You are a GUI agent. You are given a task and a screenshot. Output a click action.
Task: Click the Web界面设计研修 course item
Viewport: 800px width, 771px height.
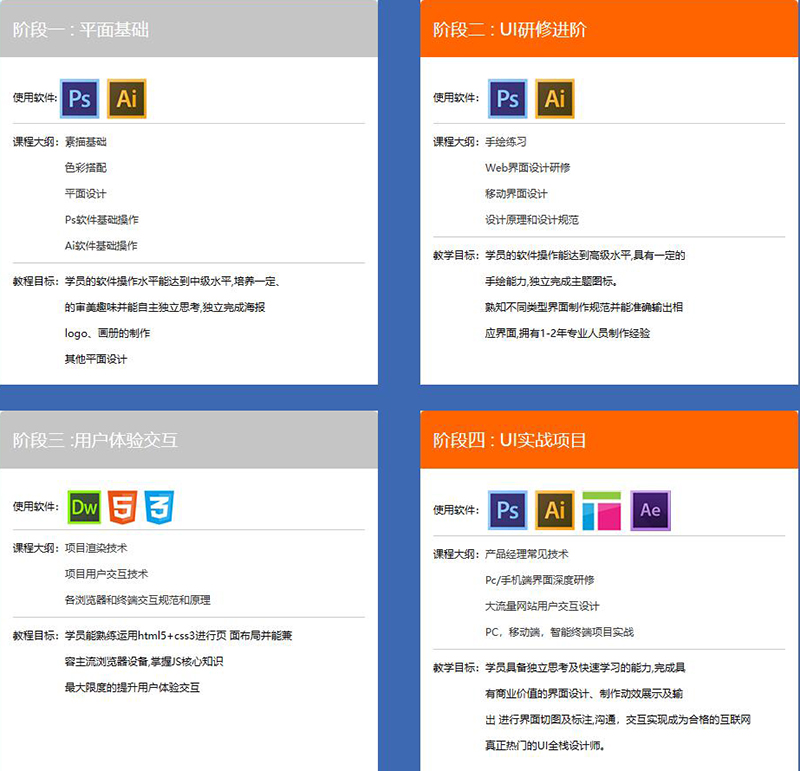click(x=528, y=168)
